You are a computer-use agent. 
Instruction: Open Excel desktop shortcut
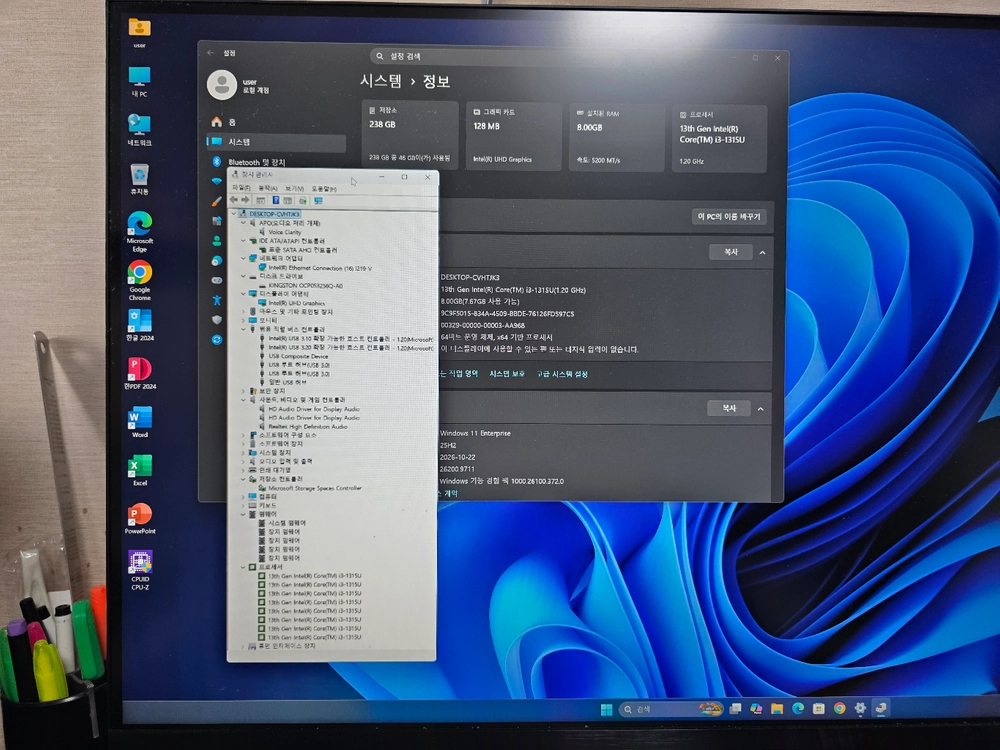pos(140,470)
